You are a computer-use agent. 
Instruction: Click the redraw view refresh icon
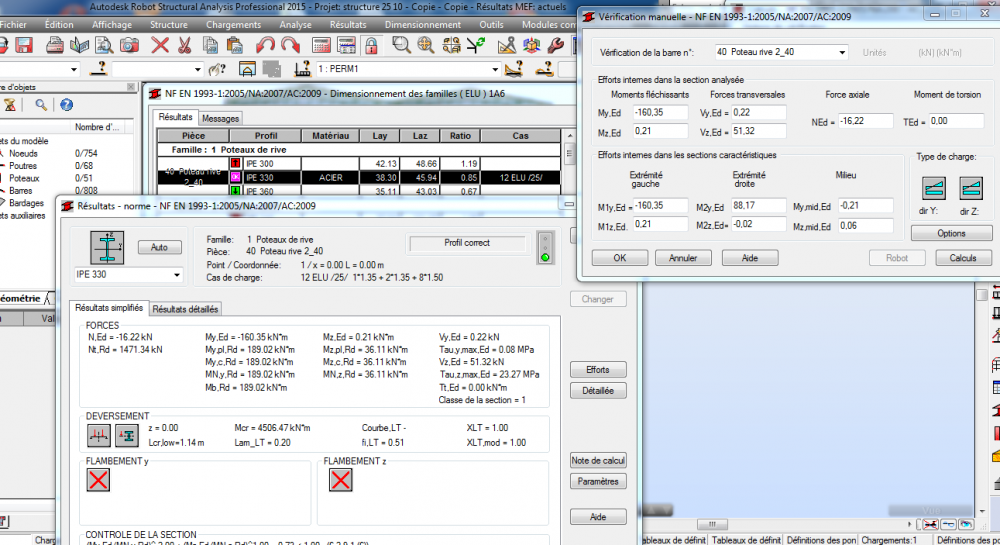coord(476,45)
